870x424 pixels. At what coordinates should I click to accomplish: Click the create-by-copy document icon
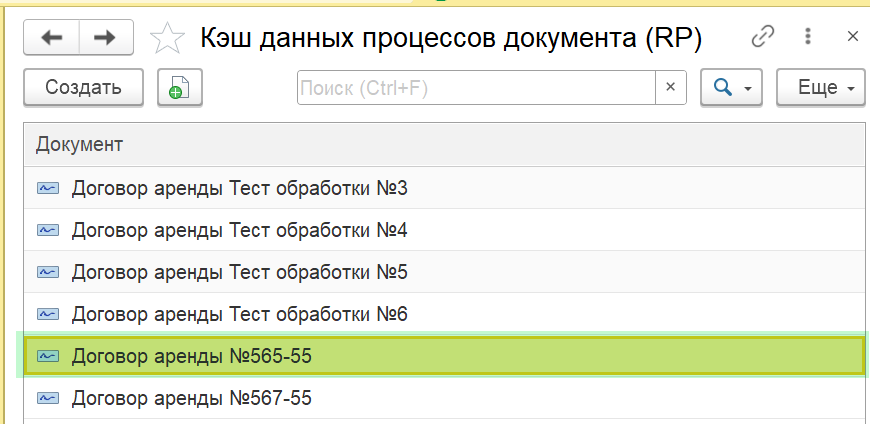click(180, 87)
